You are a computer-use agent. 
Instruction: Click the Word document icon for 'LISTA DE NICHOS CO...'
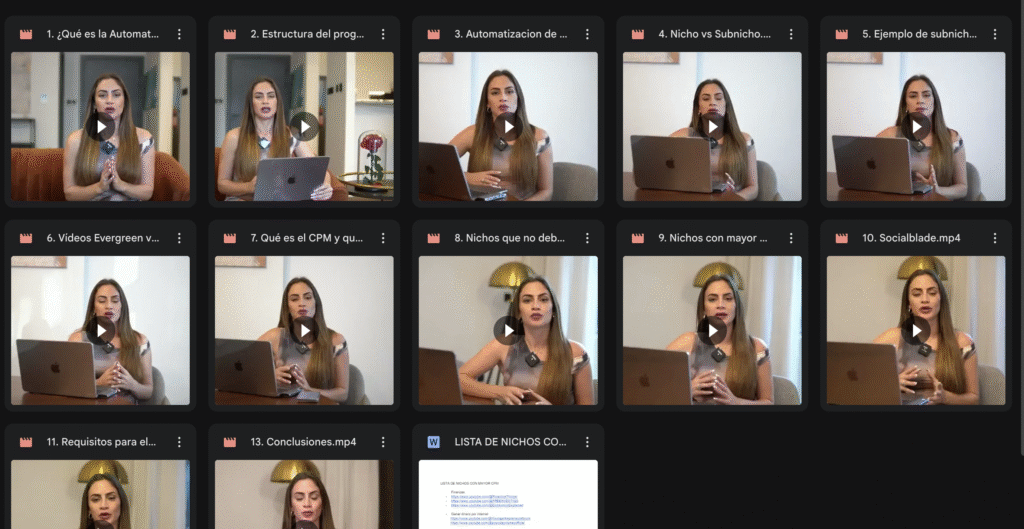tap(434, 442)
